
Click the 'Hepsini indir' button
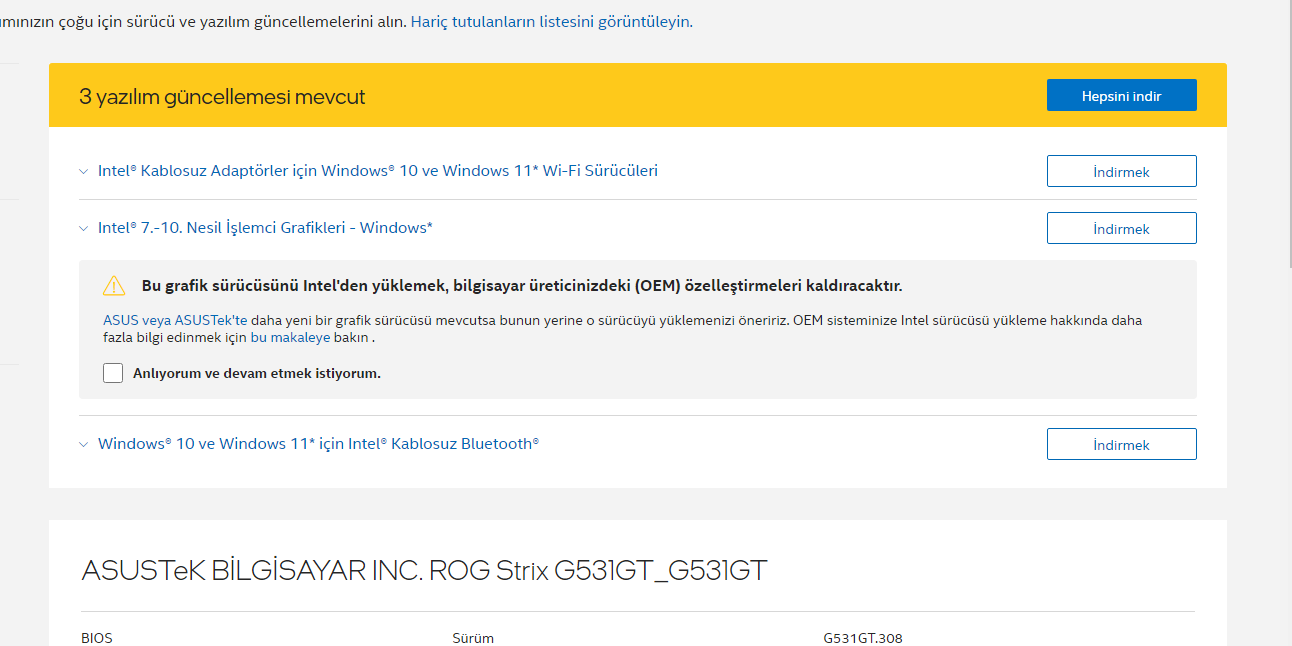[1121, 95]
